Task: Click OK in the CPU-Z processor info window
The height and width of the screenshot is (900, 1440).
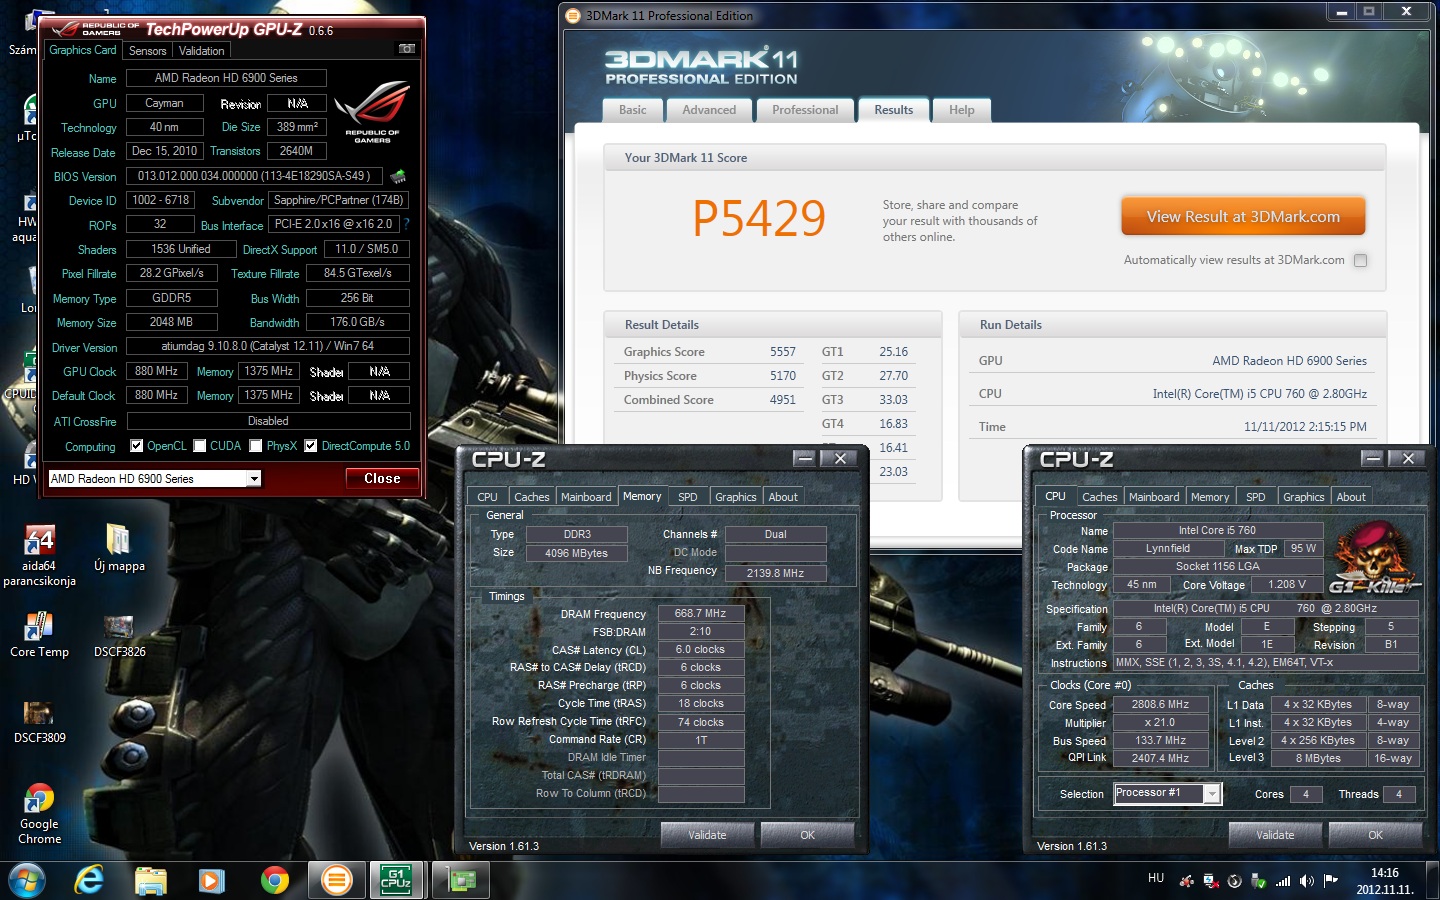Action: point(1376,835)
